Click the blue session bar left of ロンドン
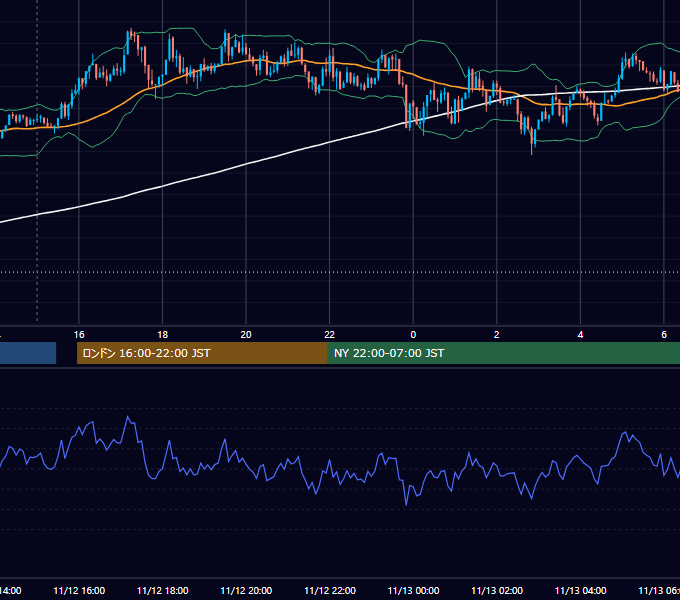Screen dimensions: 680x600 point(28,353)
